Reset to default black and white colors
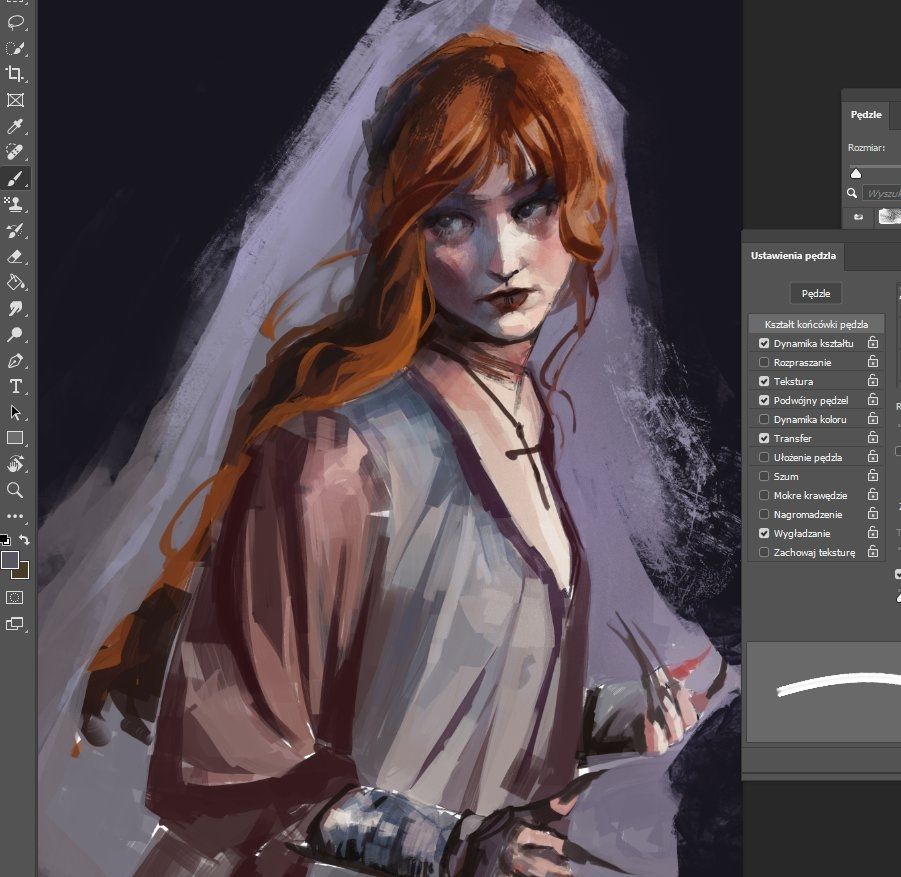This screenshot has height=877, width=901. coord(5,540)
